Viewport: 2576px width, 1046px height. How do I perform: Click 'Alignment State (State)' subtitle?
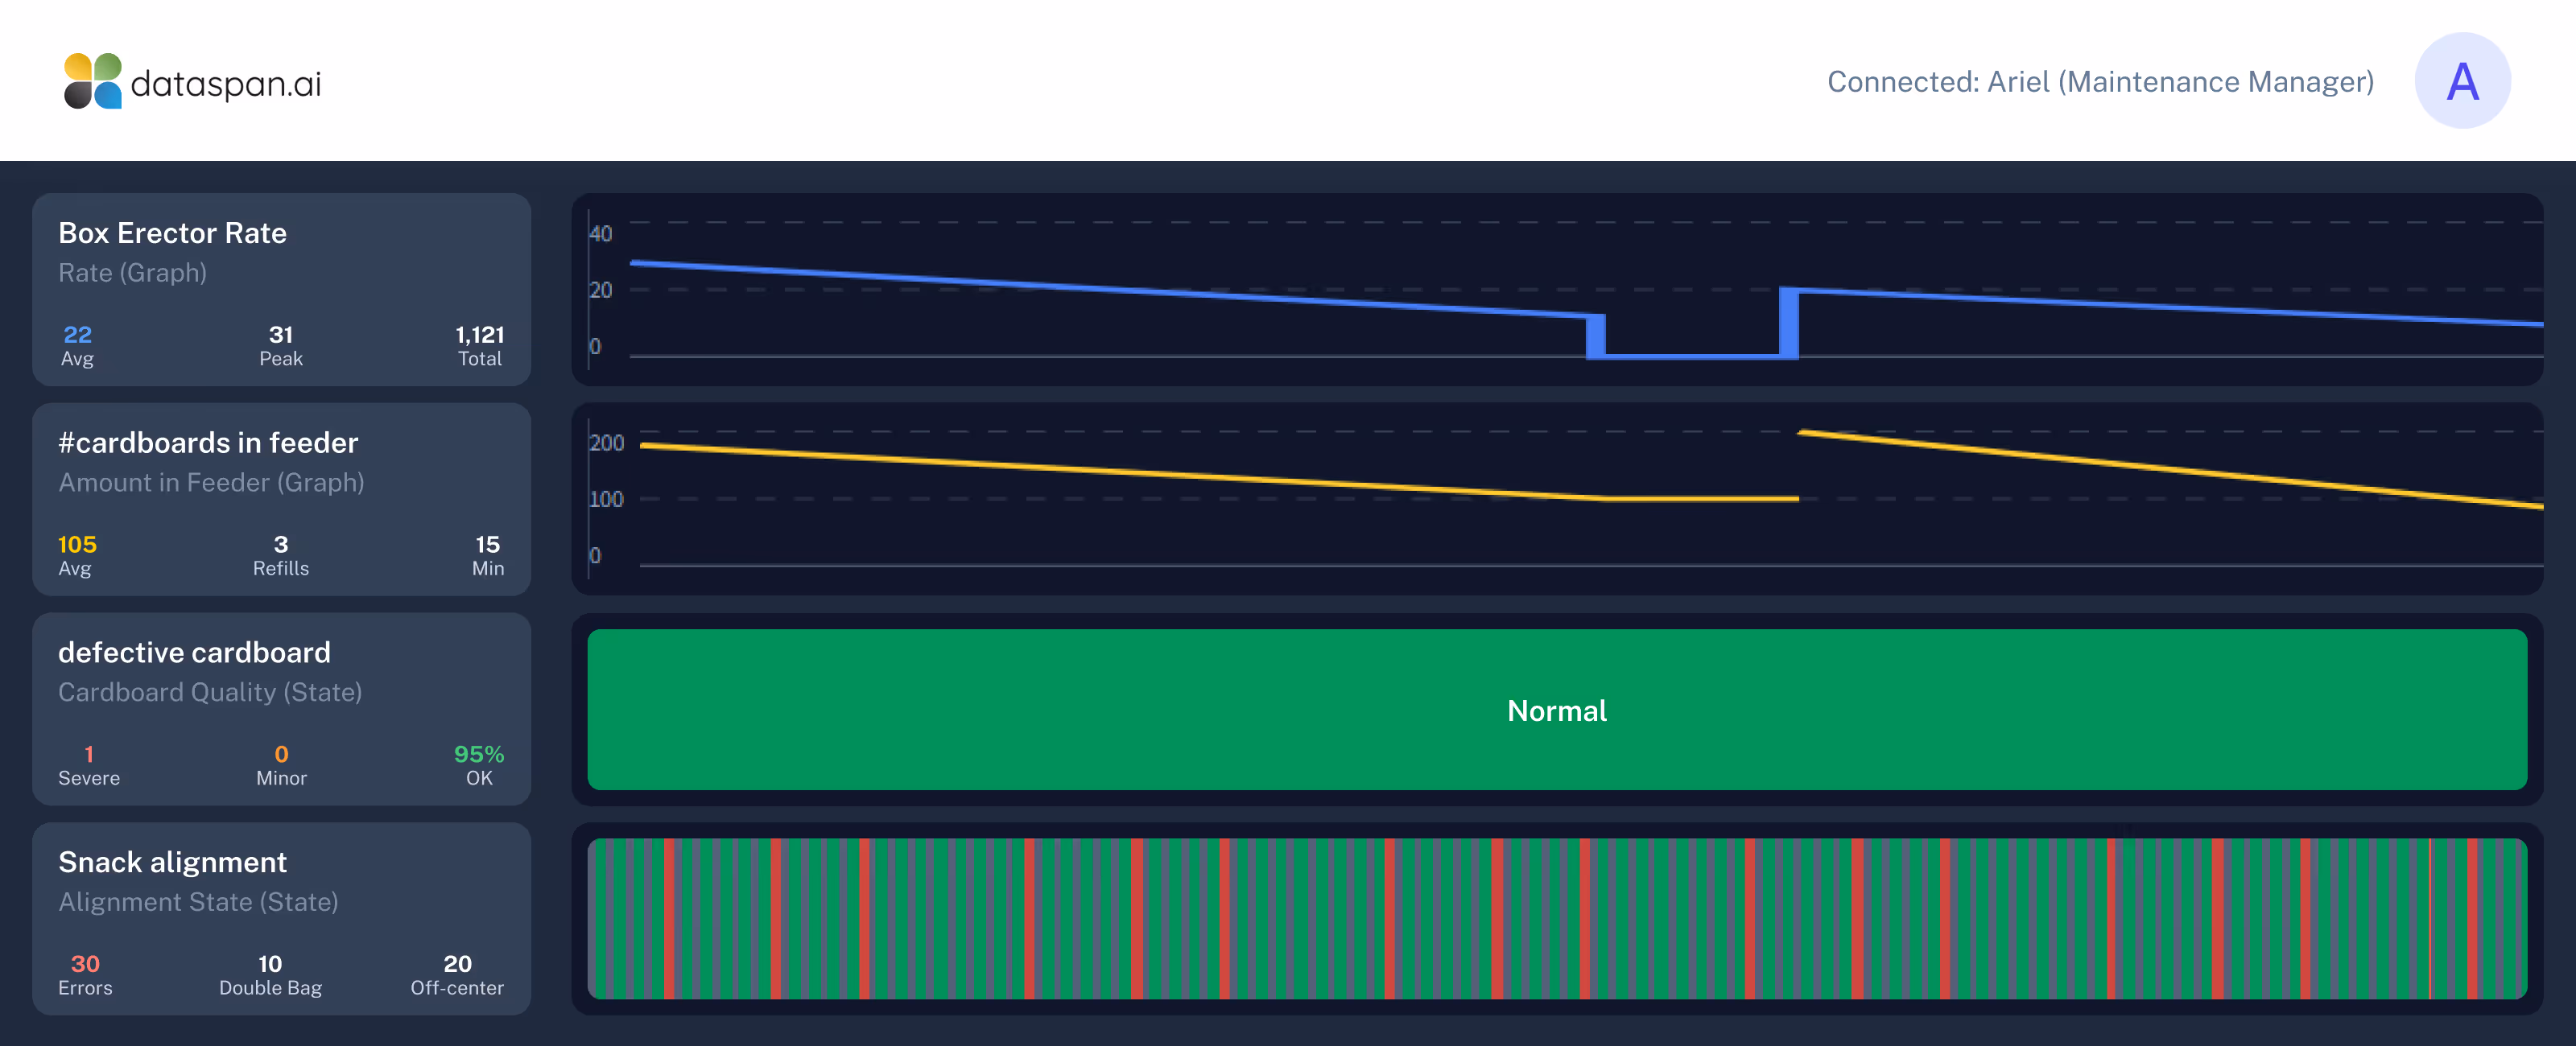point(198,902)
